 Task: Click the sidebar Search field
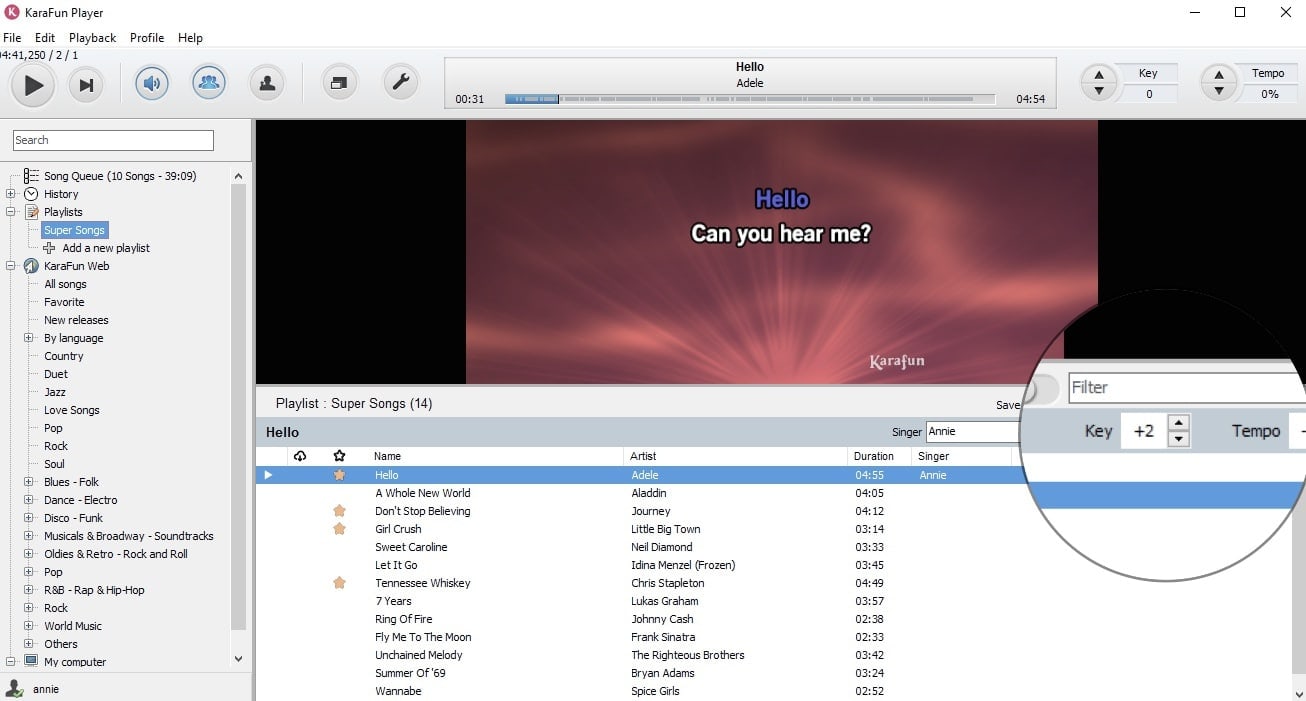pyautogui.click(x=113, y=140)
